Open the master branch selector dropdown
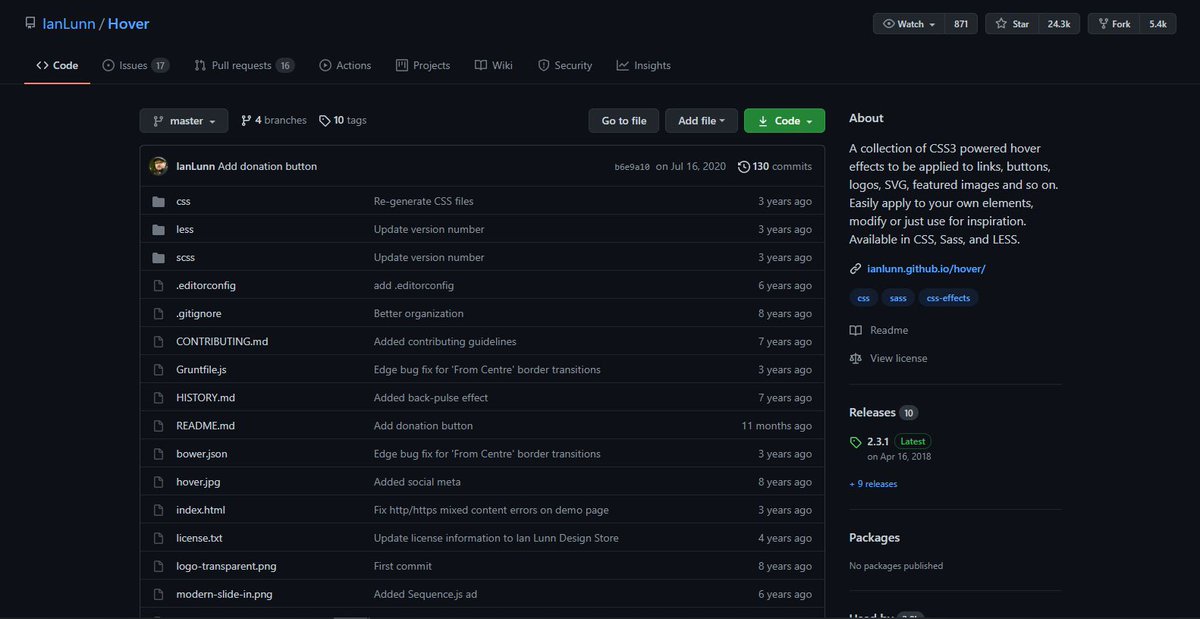The image size is (1200, 619). [x=184, y=121]
